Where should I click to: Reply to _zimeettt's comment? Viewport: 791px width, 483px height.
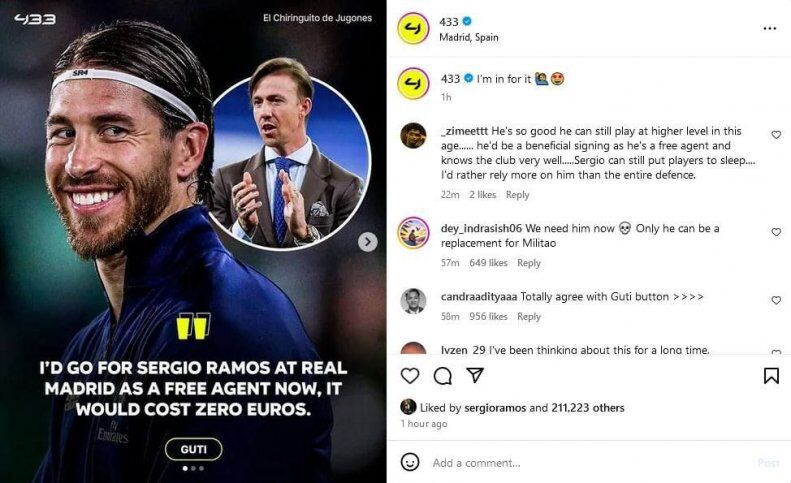point(518,195)
